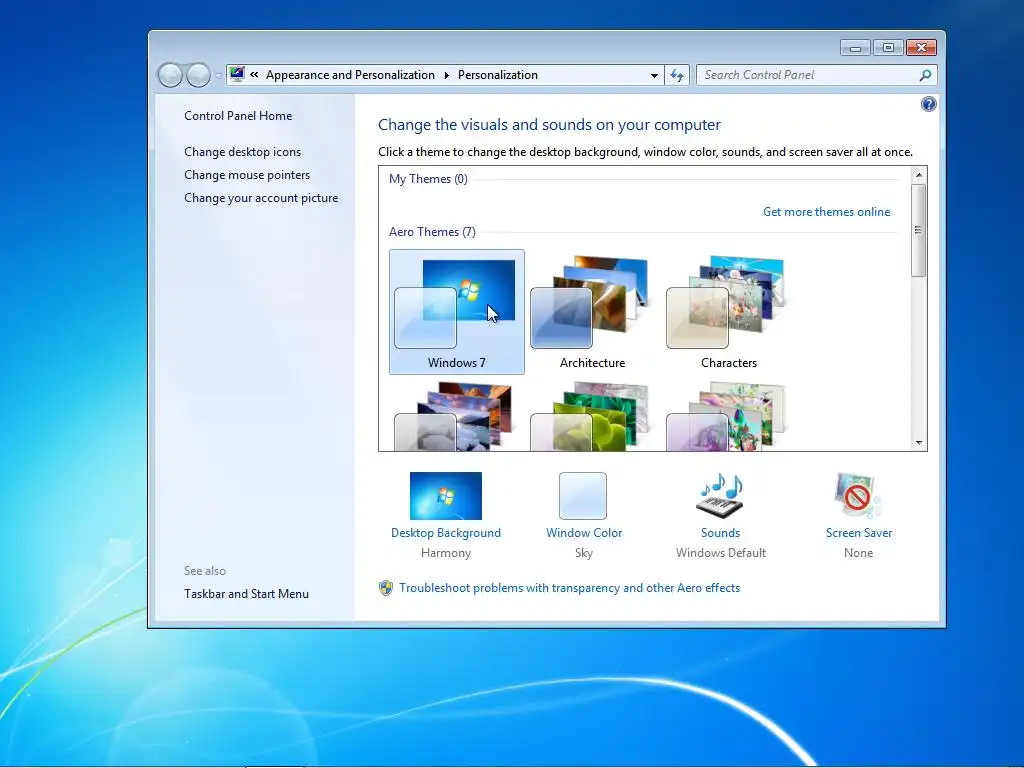Click the Personalization breadcrumb
The image size is (1024, 768).
498,75
